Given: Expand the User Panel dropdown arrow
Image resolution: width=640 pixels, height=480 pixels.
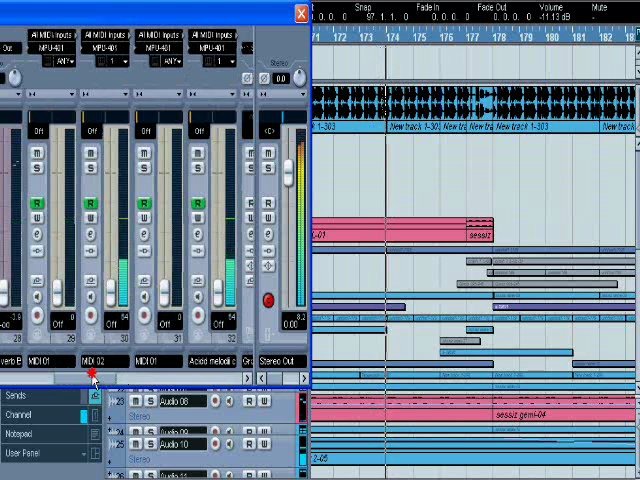Looking at the screenshot, I should click(x=84, y=454).
